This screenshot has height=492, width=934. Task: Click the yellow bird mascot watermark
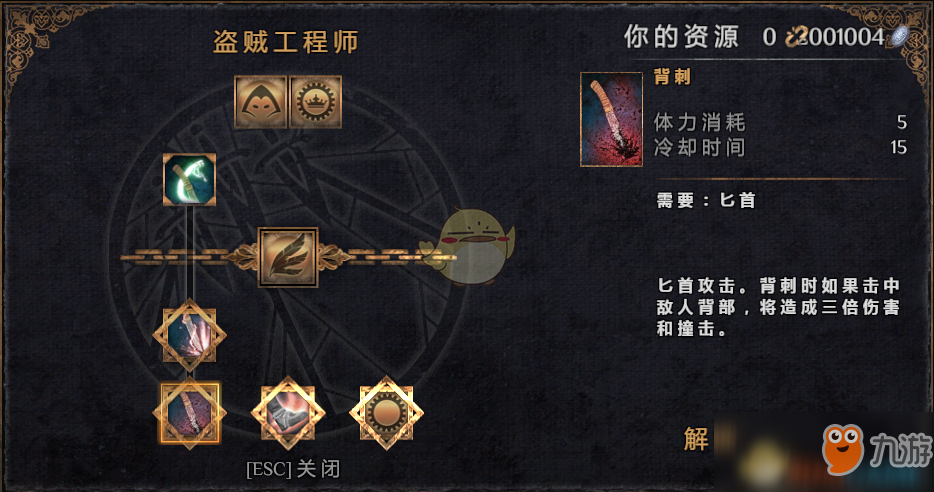tap(468, 246)
